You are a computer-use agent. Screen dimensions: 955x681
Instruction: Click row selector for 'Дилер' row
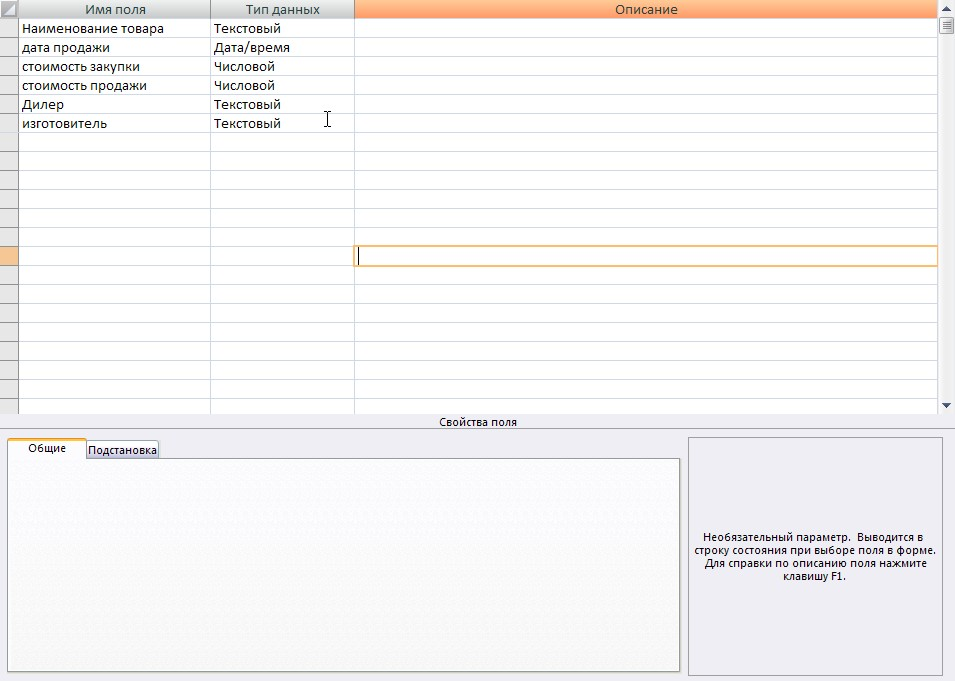[x=9, y=104]
